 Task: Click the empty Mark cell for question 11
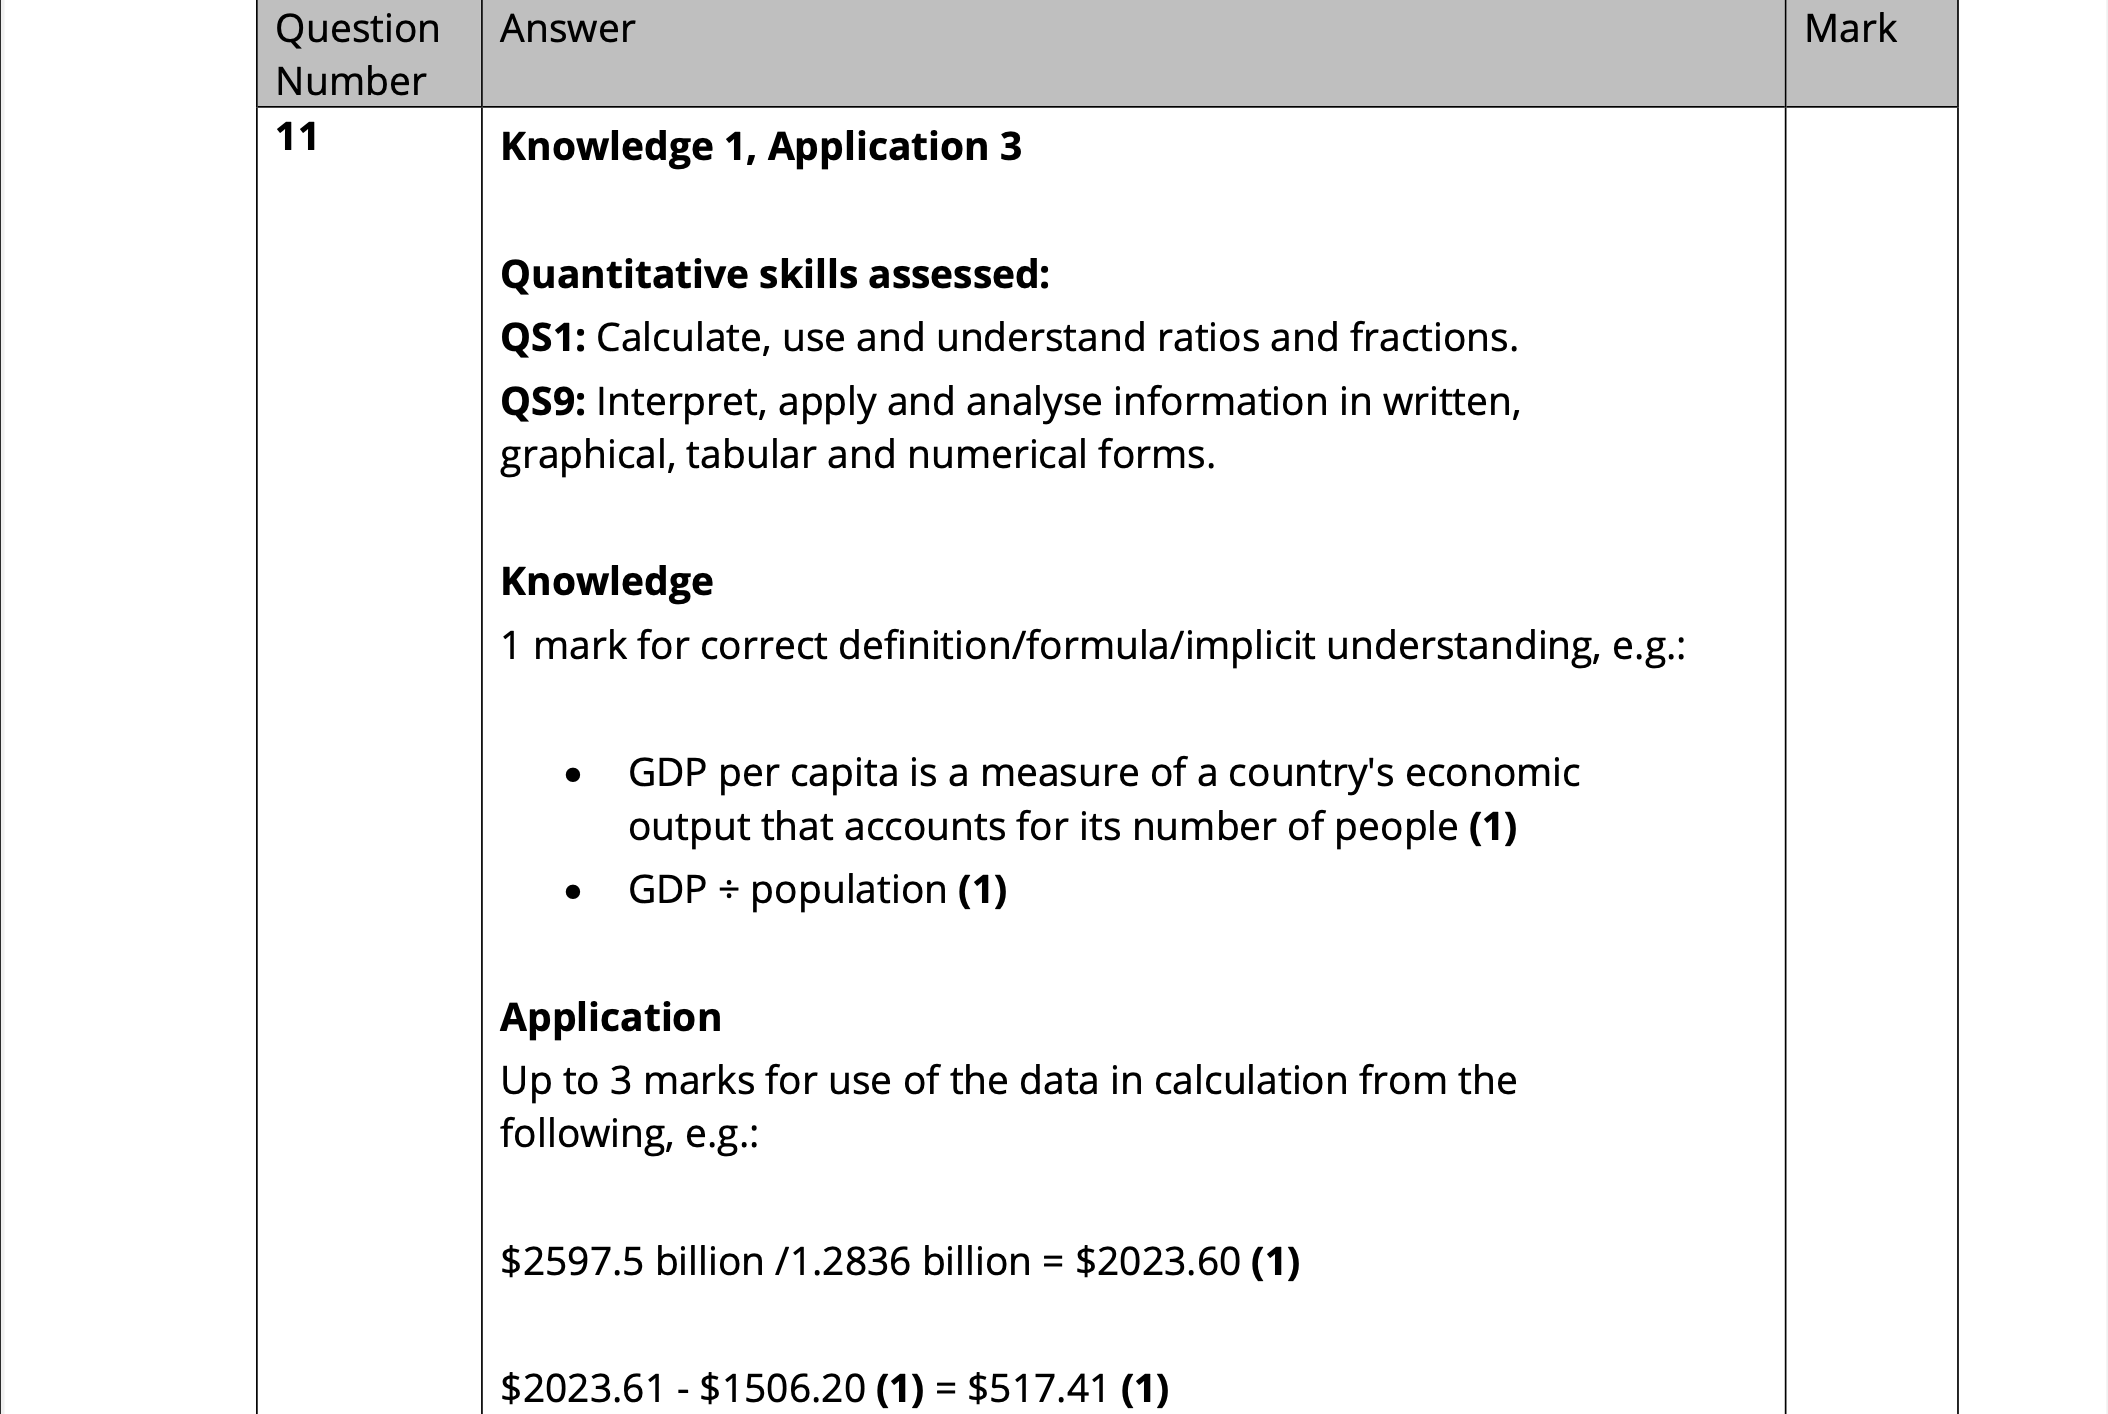point(1870,700)
